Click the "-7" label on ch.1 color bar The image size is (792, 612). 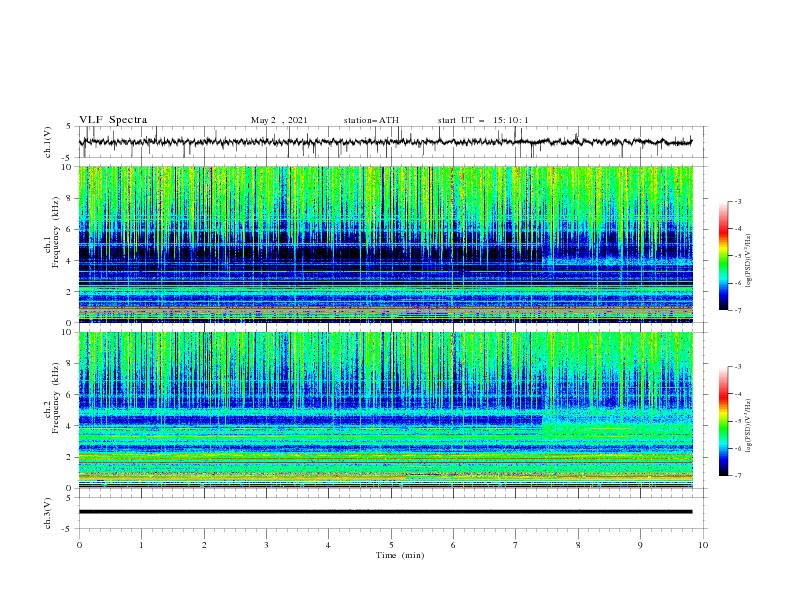coord(737,310)
